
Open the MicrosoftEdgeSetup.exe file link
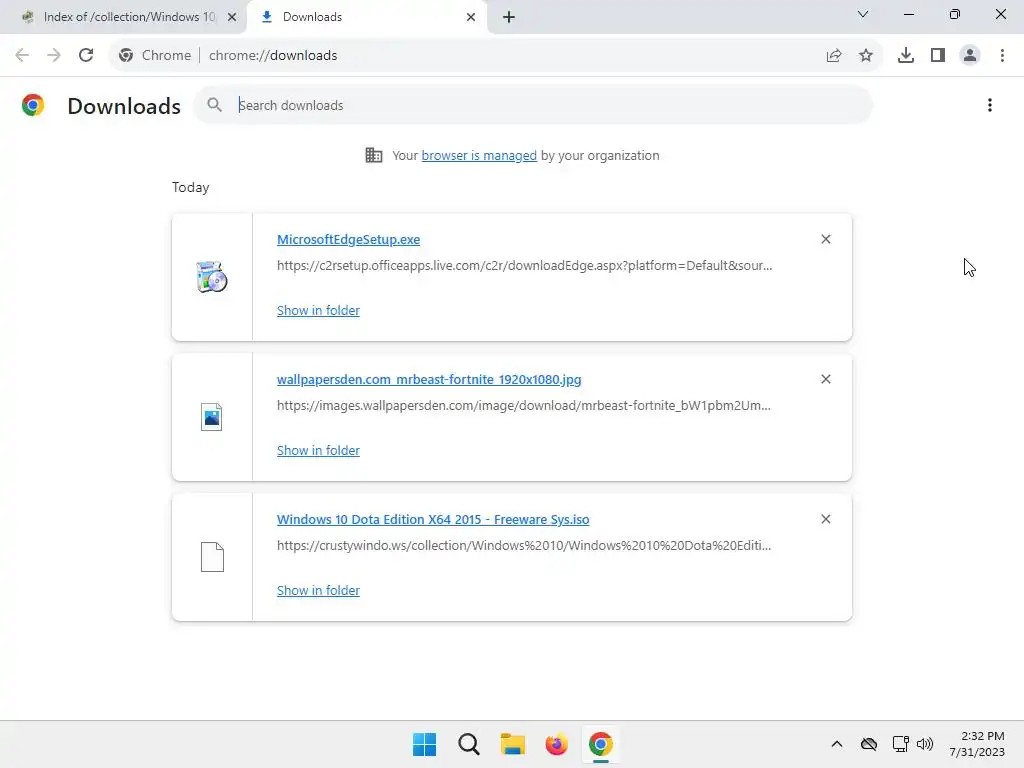[x=348, y=240]
